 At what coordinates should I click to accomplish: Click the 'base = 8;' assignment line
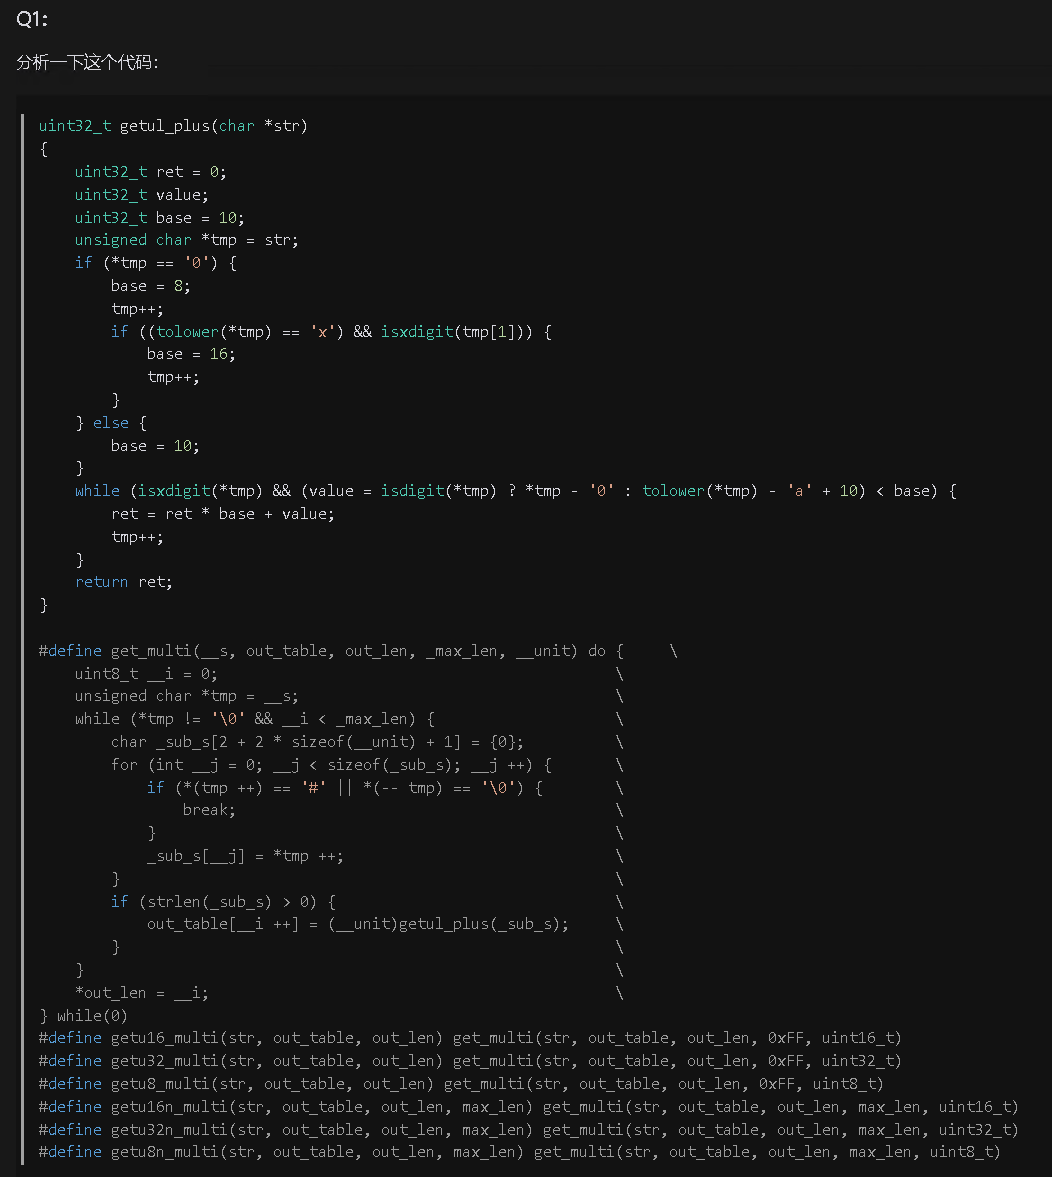click(150, 286)
